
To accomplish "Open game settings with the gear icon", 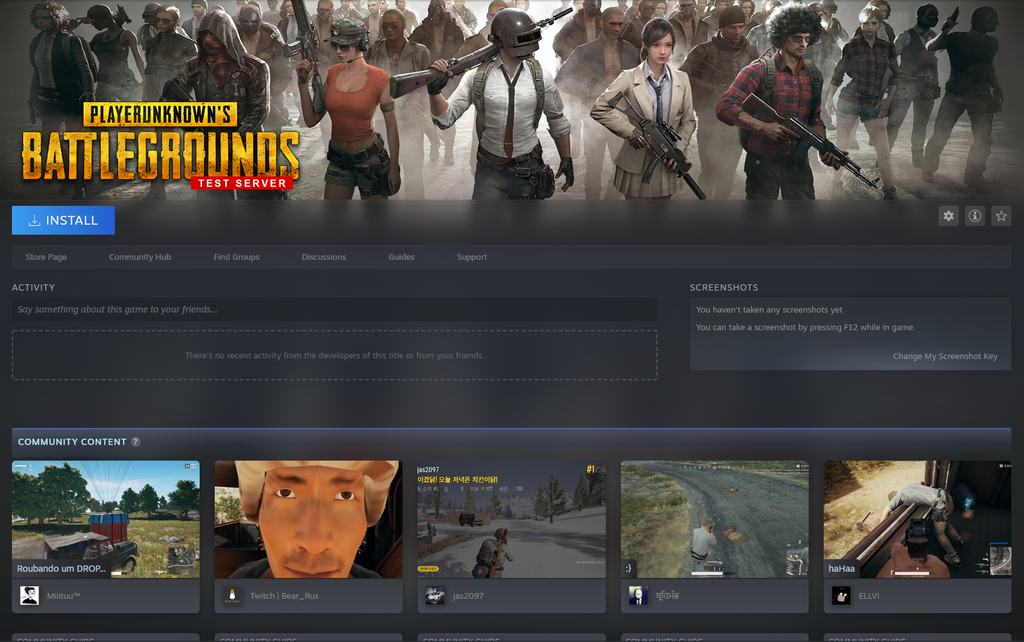I will click(948, 215).
